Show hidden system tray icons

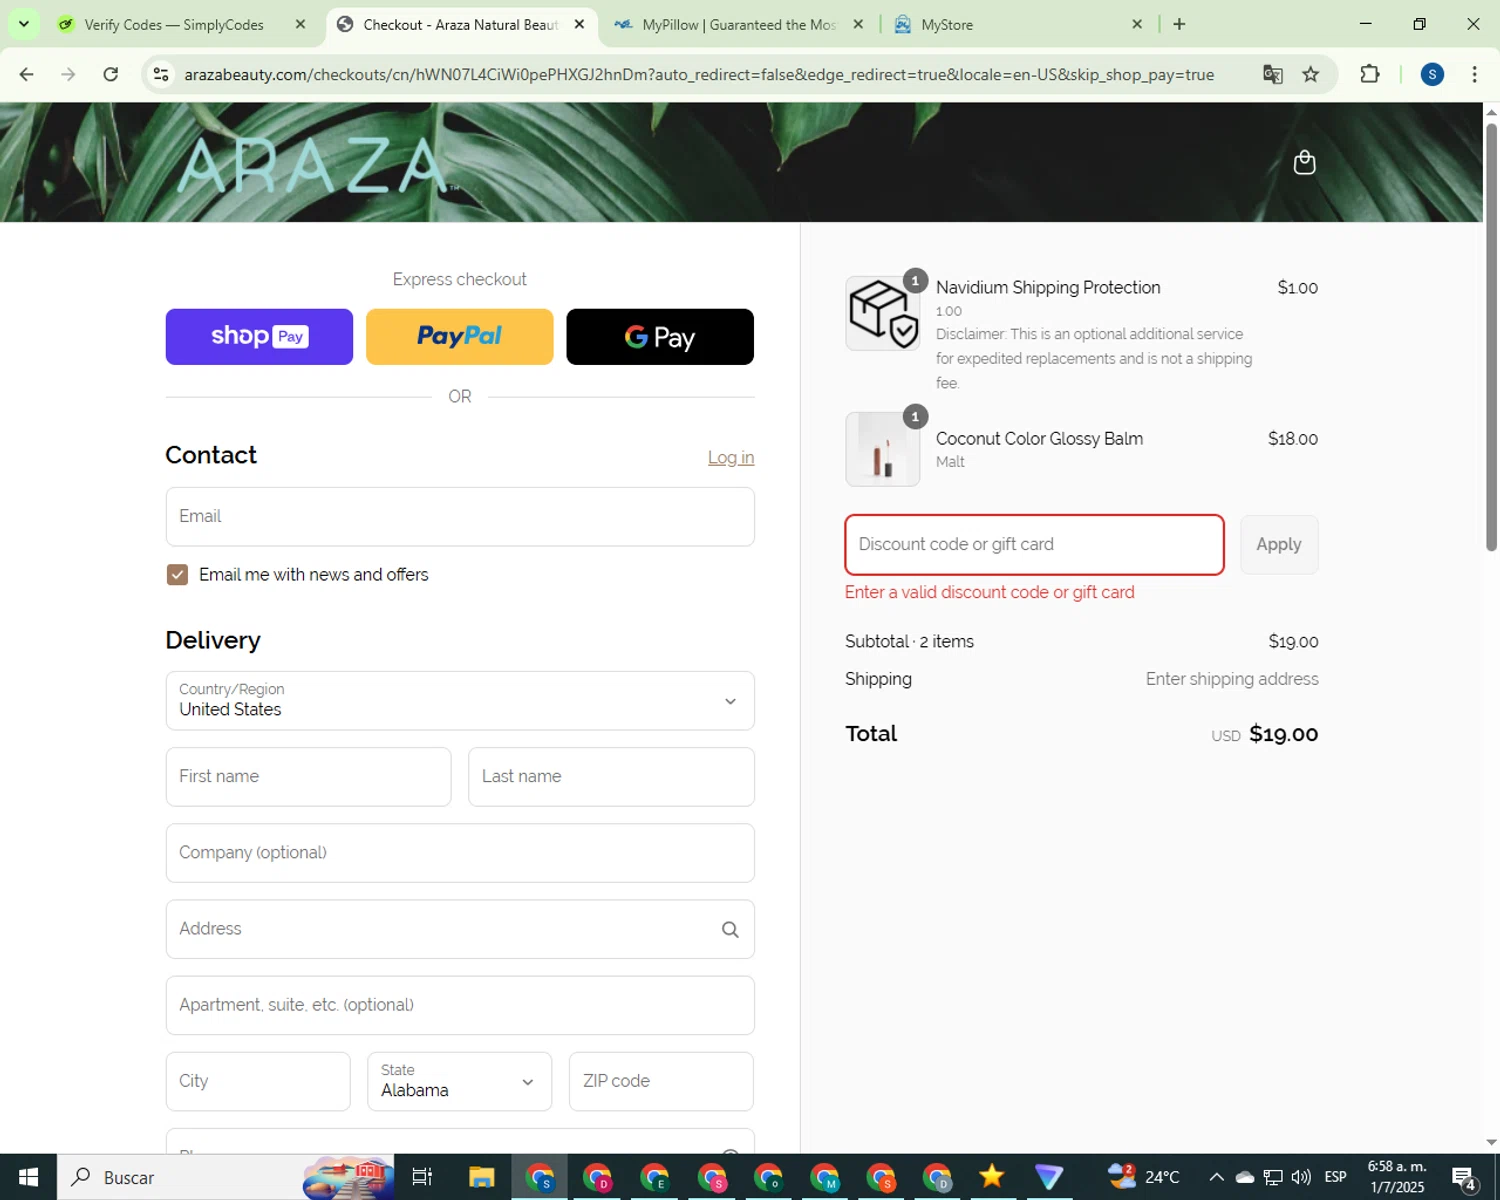1216,1177
